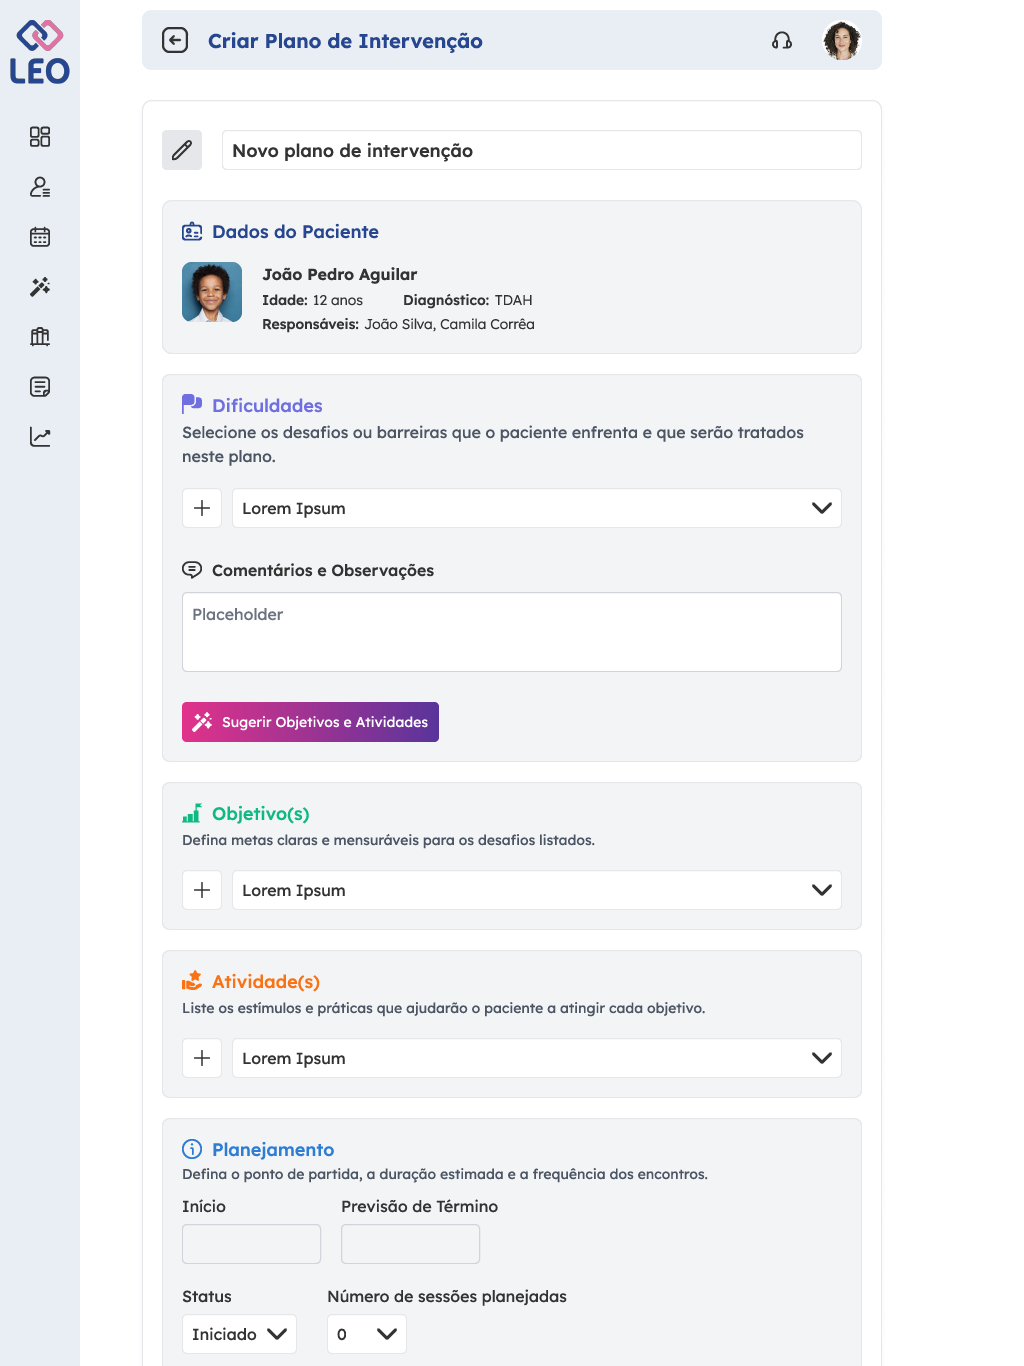Click the Comentários e Observações text area
The width and height of the screenshot is (1024, 1366).
(x=511, y=632)
